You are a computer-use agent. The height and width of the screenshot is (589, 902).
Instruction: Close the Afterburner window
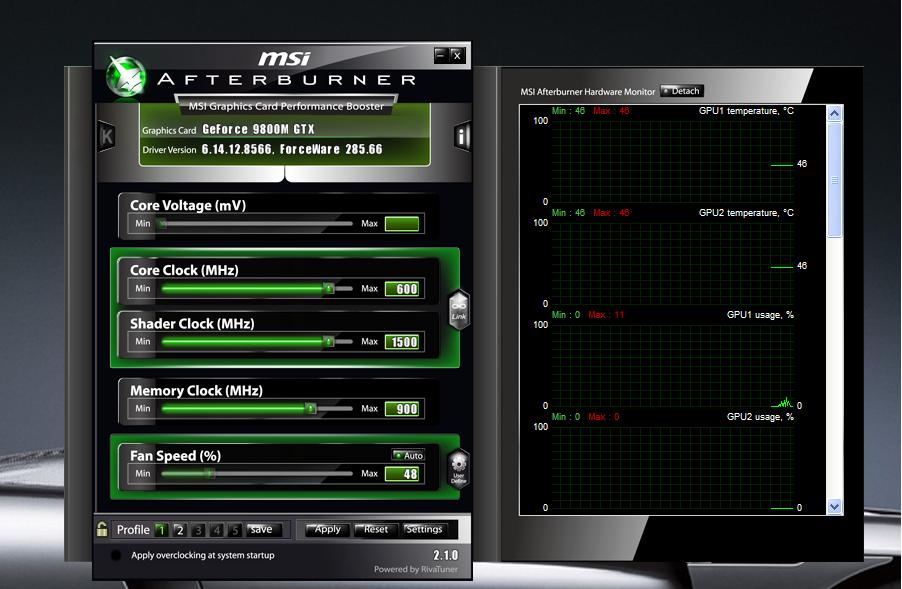click(457, 55)
